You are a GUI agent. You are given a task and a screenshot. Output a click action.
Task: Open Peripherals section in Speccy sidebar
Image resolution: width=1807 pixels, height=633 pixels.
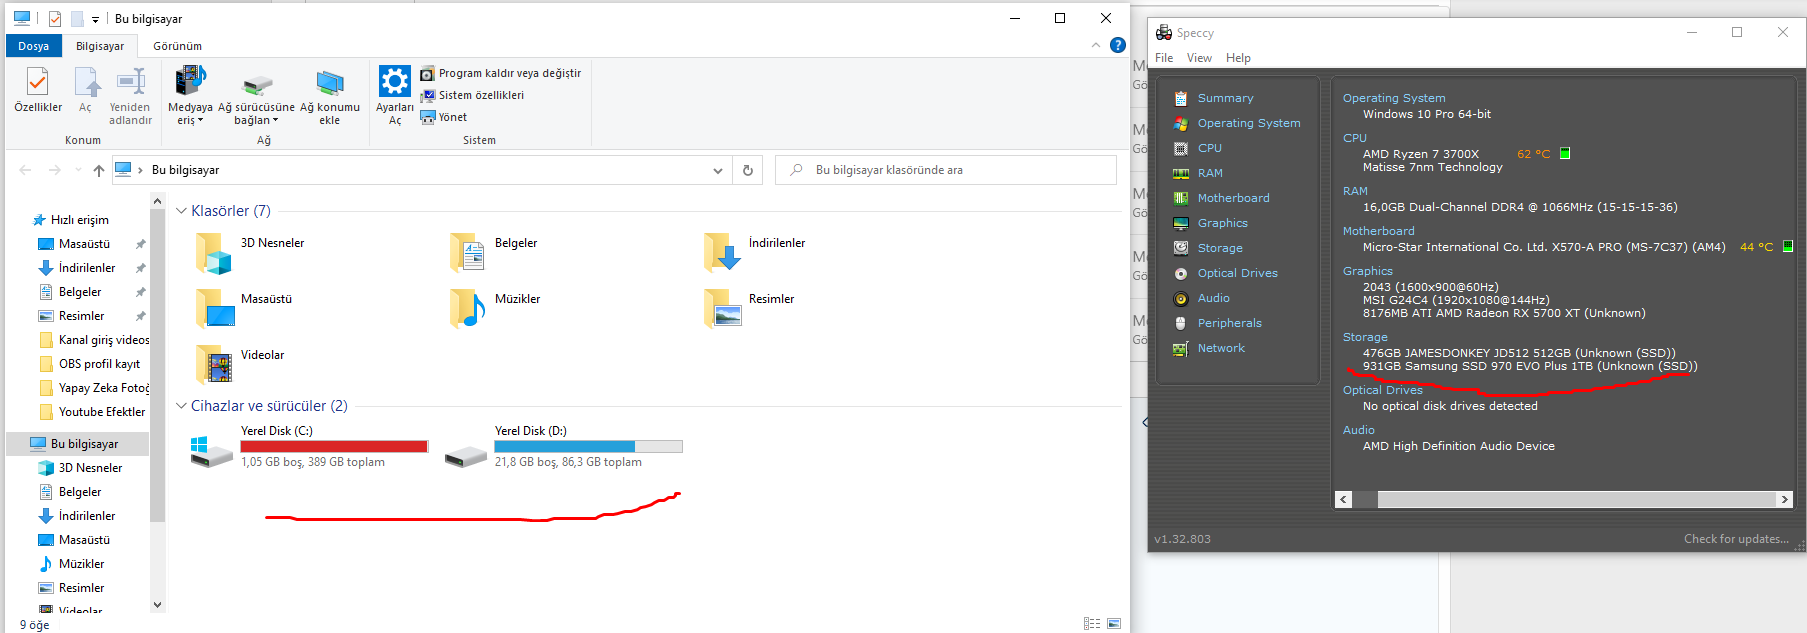pos(1229,323)
